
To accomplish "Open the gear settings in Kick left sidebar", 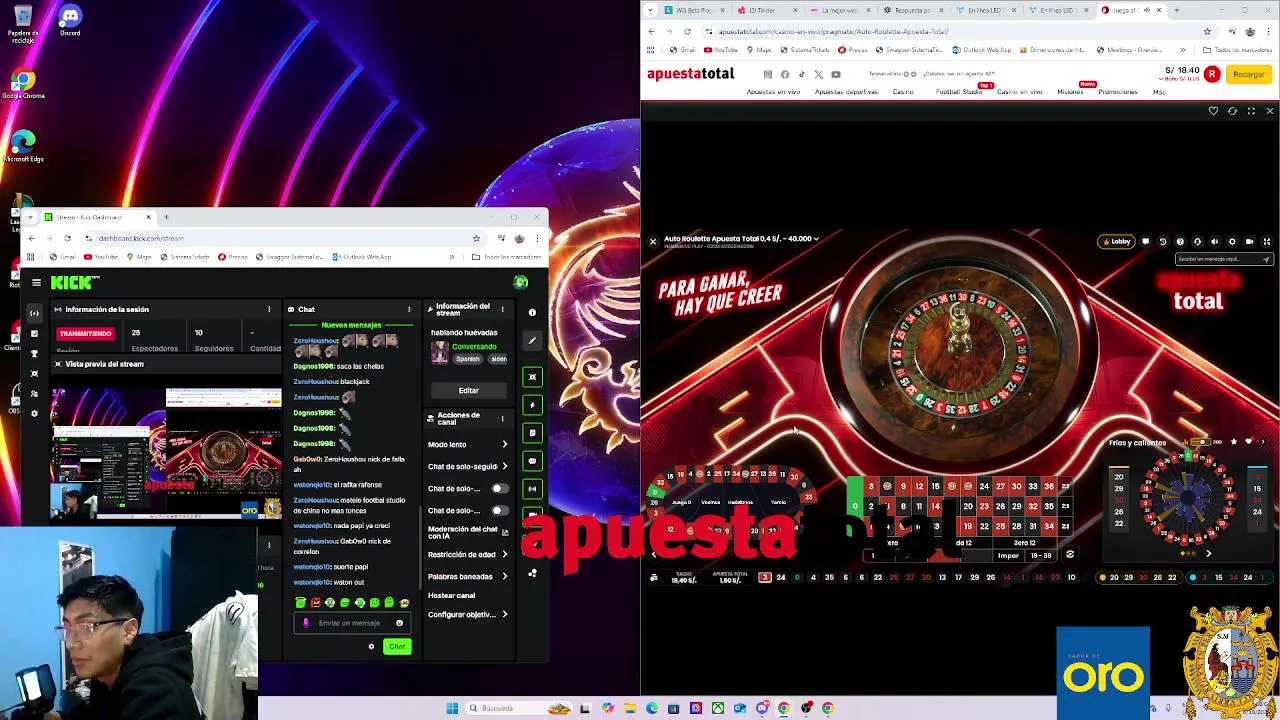I will [x=34, y=413].
